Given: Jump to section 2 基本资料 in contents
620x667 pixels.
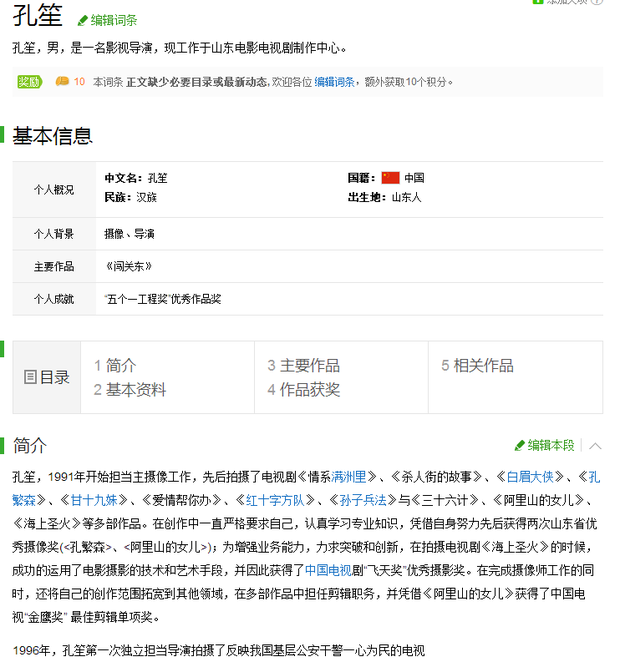Looking at the screenshot, I should (x=130, y=390).
